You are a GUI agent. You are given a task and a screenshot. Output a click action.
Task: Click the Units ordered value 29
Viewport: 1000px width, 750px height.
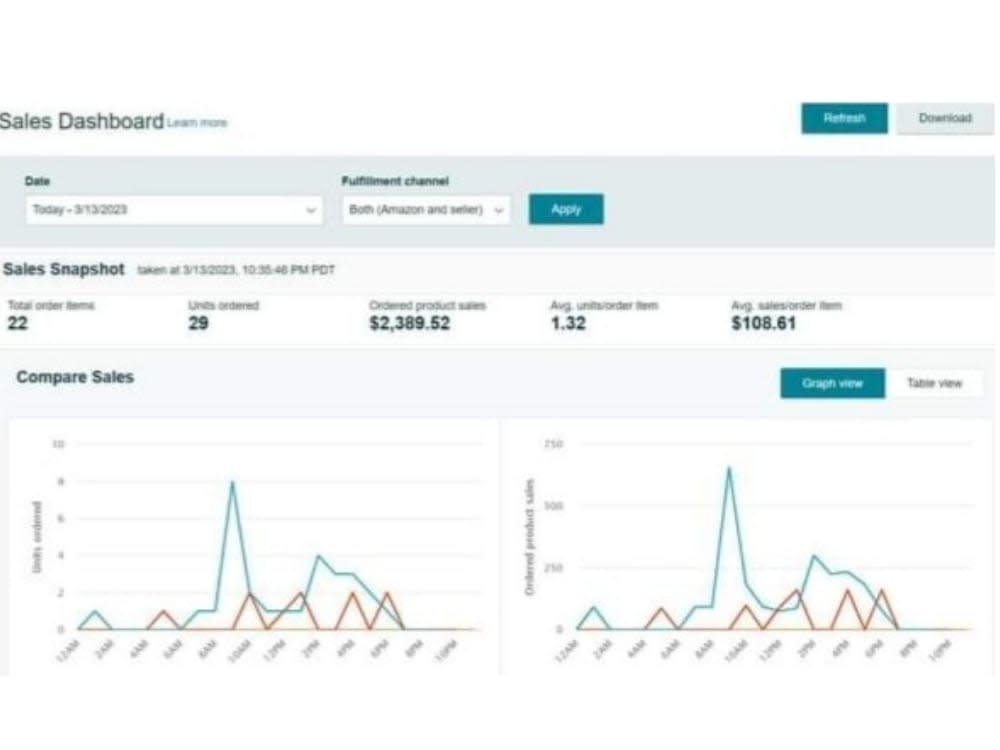point(198,323)
